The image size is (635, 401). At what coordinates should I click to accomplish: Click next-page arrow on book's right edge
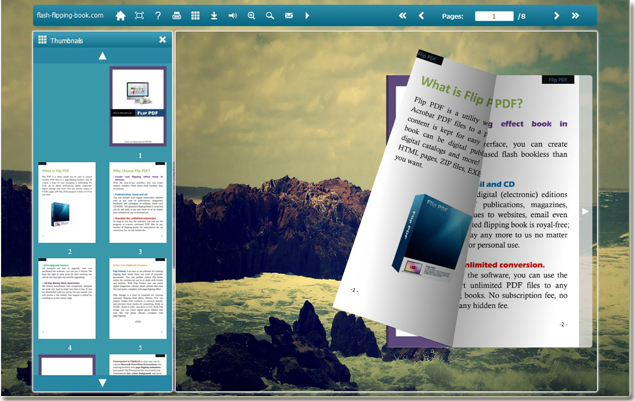click(585, 211)
